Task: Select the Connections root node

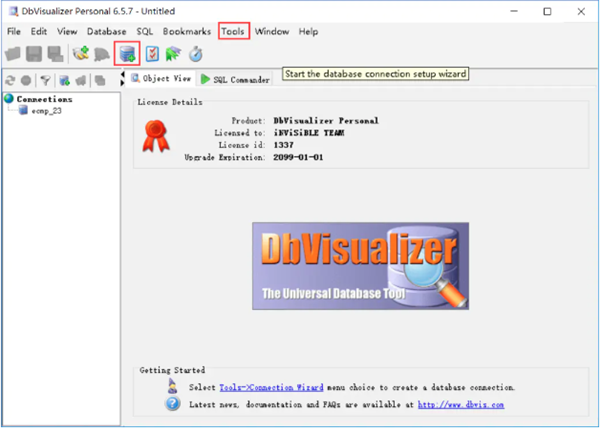Action: coord(43,99)
